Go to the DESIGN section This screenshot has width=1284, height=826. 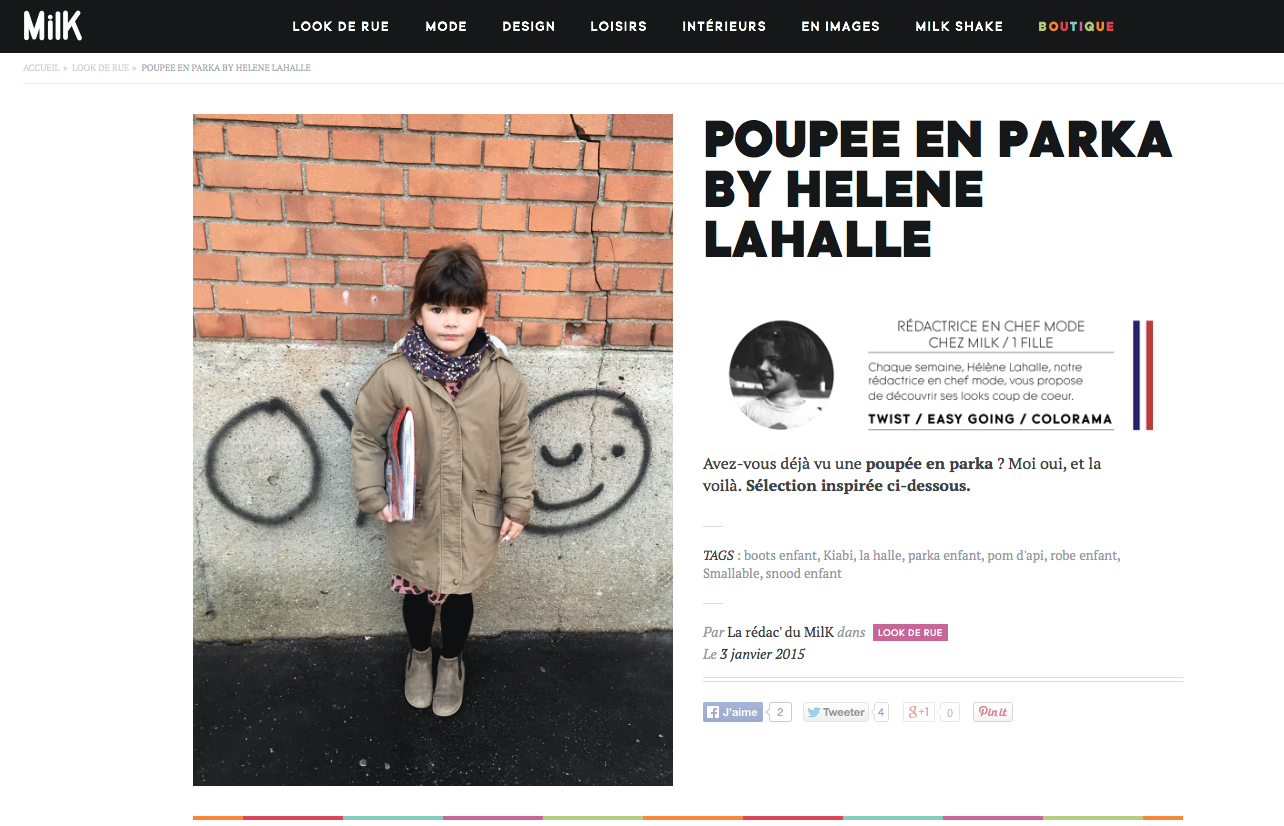tap(528, 26)
